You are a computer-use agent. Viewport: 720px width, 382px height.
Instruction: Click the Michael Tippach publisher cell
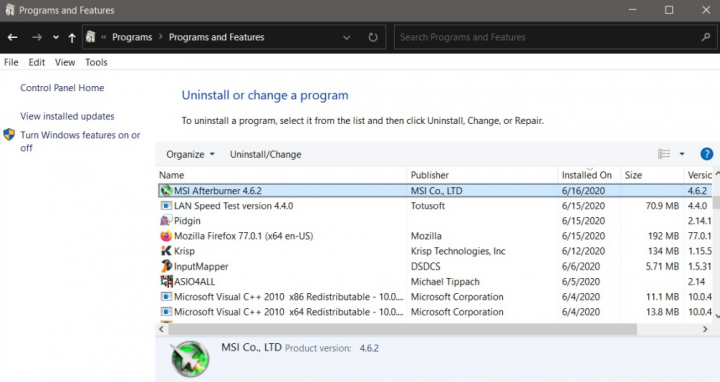[x=445, y=281]
